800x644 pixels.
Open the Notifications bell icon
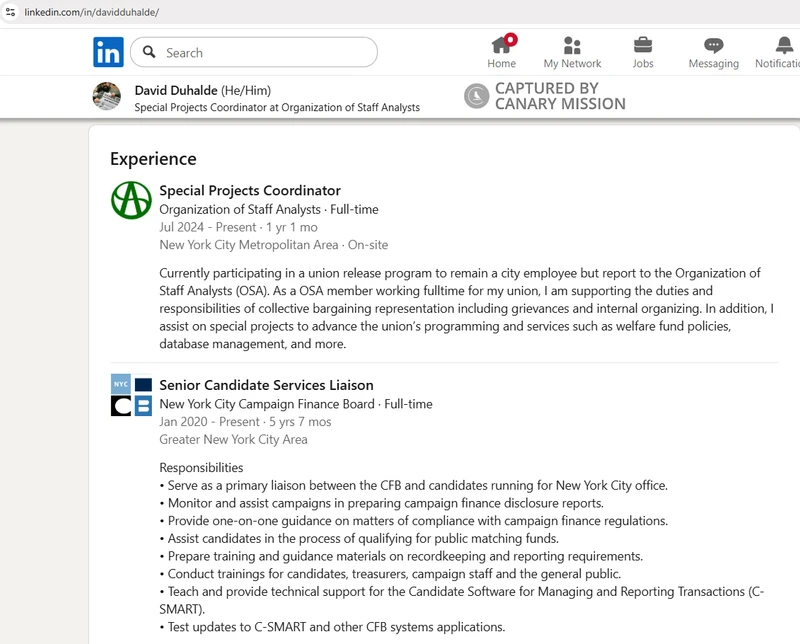point(784,45)
